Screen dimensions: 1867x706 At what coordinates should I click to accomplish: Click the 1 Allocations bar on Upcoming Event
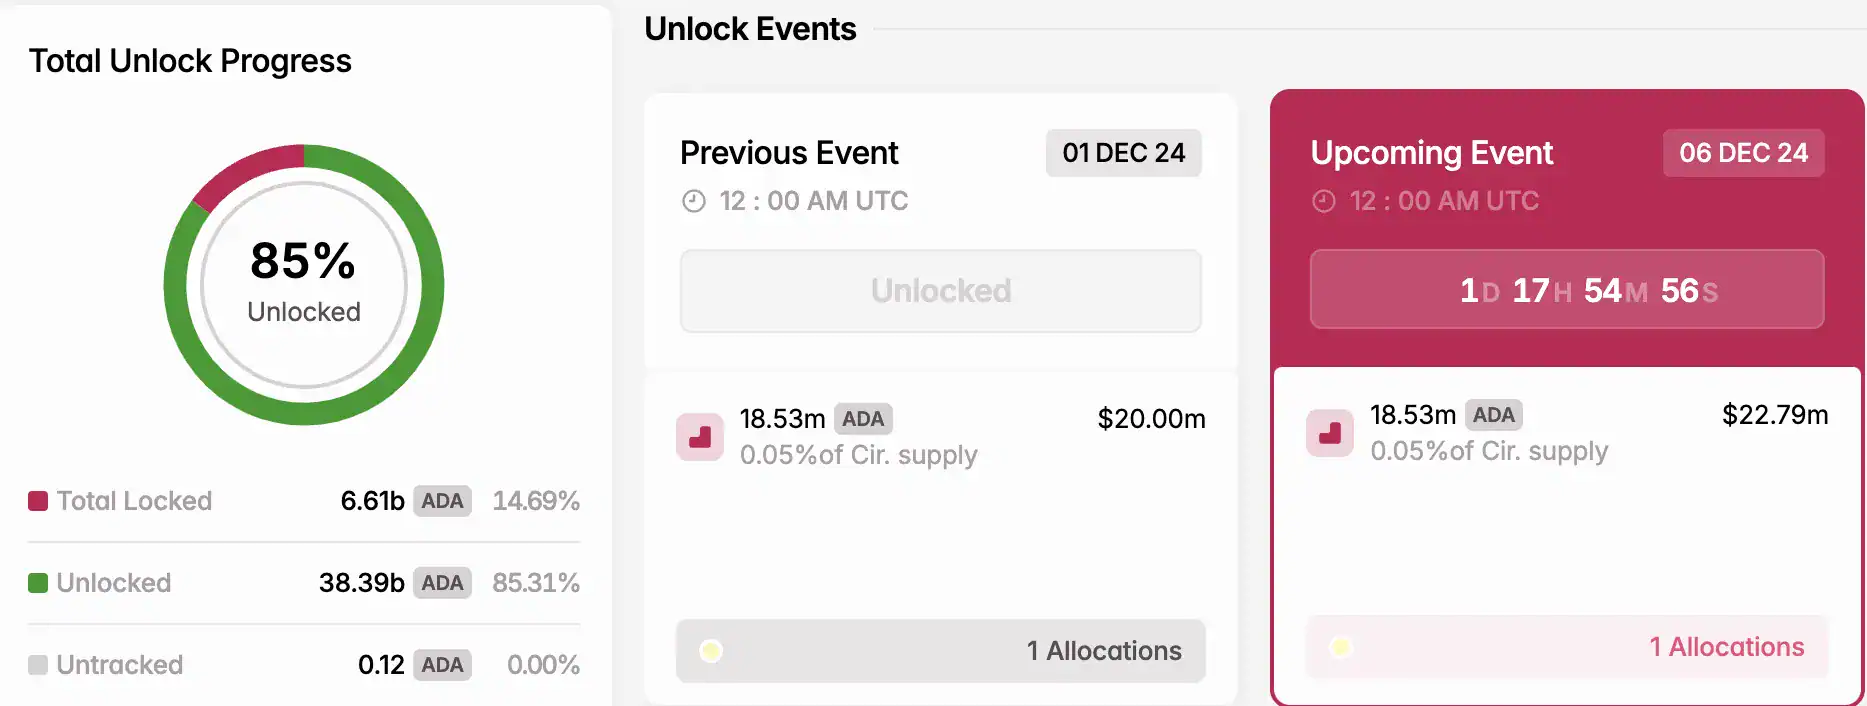point(1566,647)
